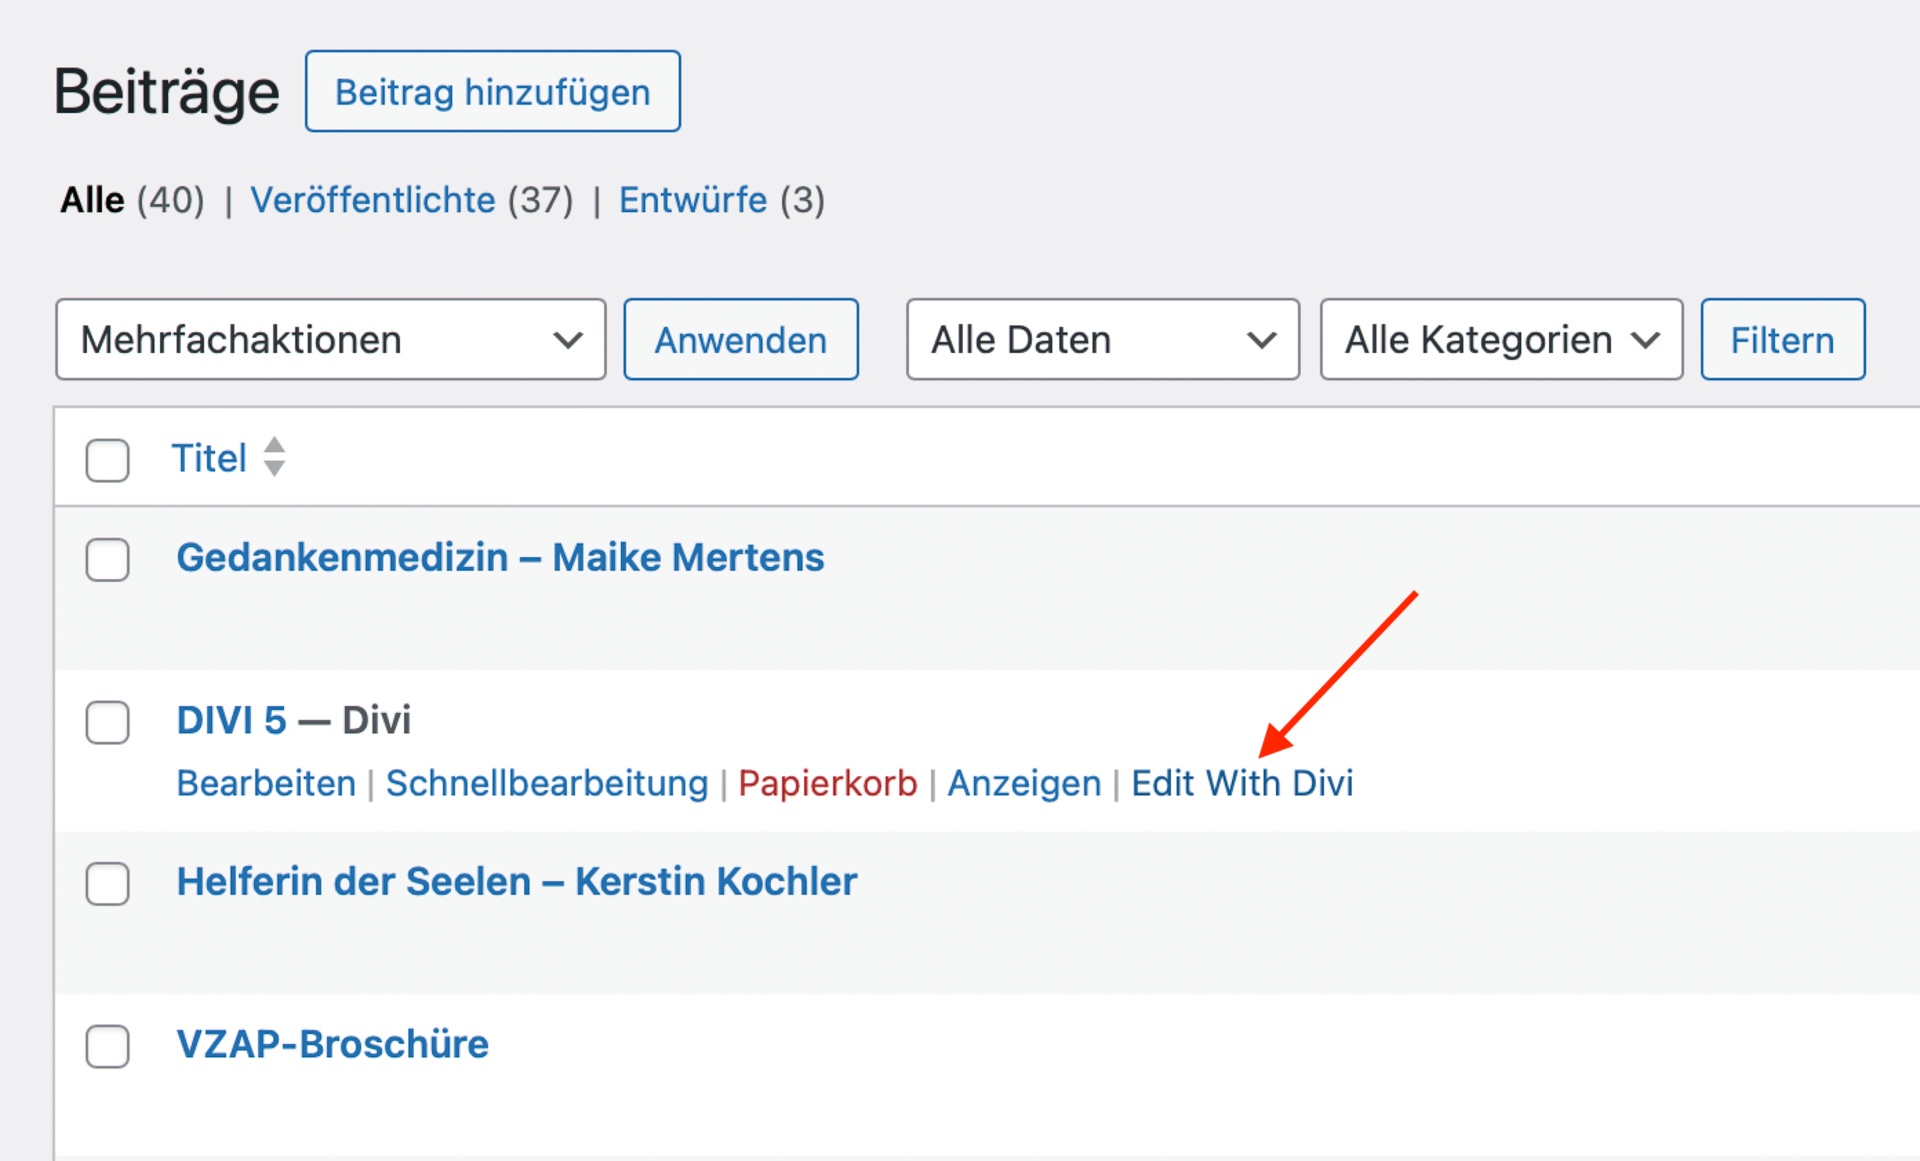Open Edit With Divi for DIVI 5
This screenshot has width=1920, height=1161.
click(x=1241, y=783)
